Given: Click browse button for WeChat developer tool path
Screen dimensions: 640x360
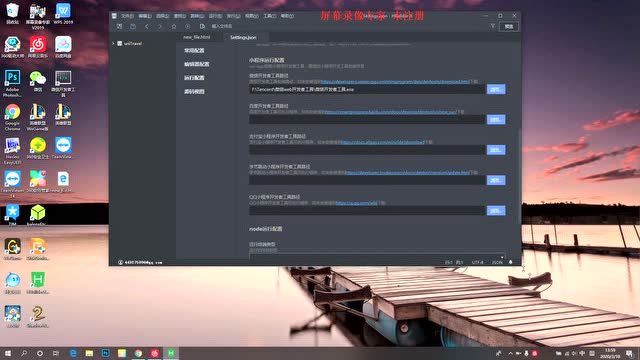Looking at the screenshot, I should [496, 89].
